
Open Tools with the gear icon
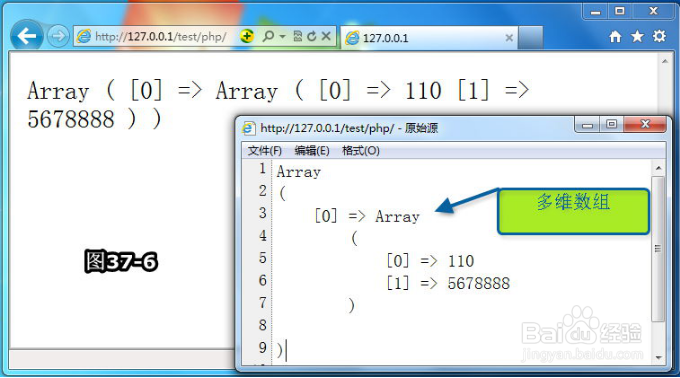(x=659, y=36)
